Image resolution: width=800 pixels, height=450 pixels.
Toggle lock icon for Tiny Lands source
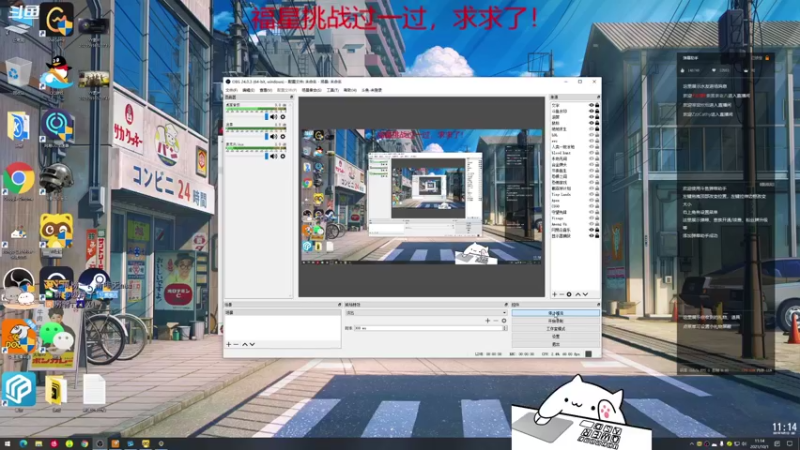pos(597,194)
